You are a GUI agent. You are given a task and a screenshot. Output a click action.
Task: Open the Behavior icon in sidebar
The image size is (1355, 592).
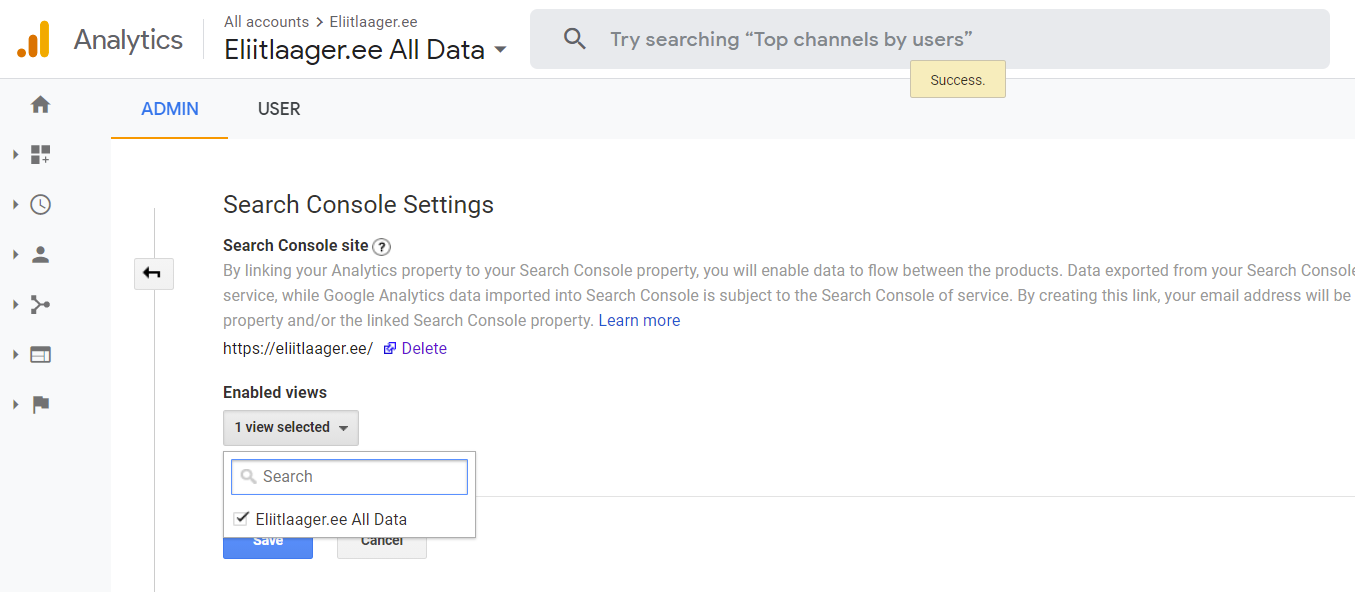coord(40,355)
